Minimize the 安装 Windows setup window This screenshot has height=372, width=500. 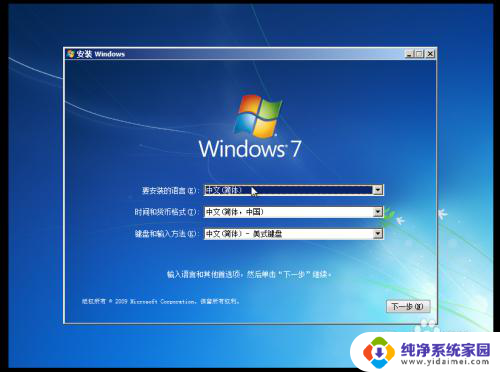coord(409,54)
